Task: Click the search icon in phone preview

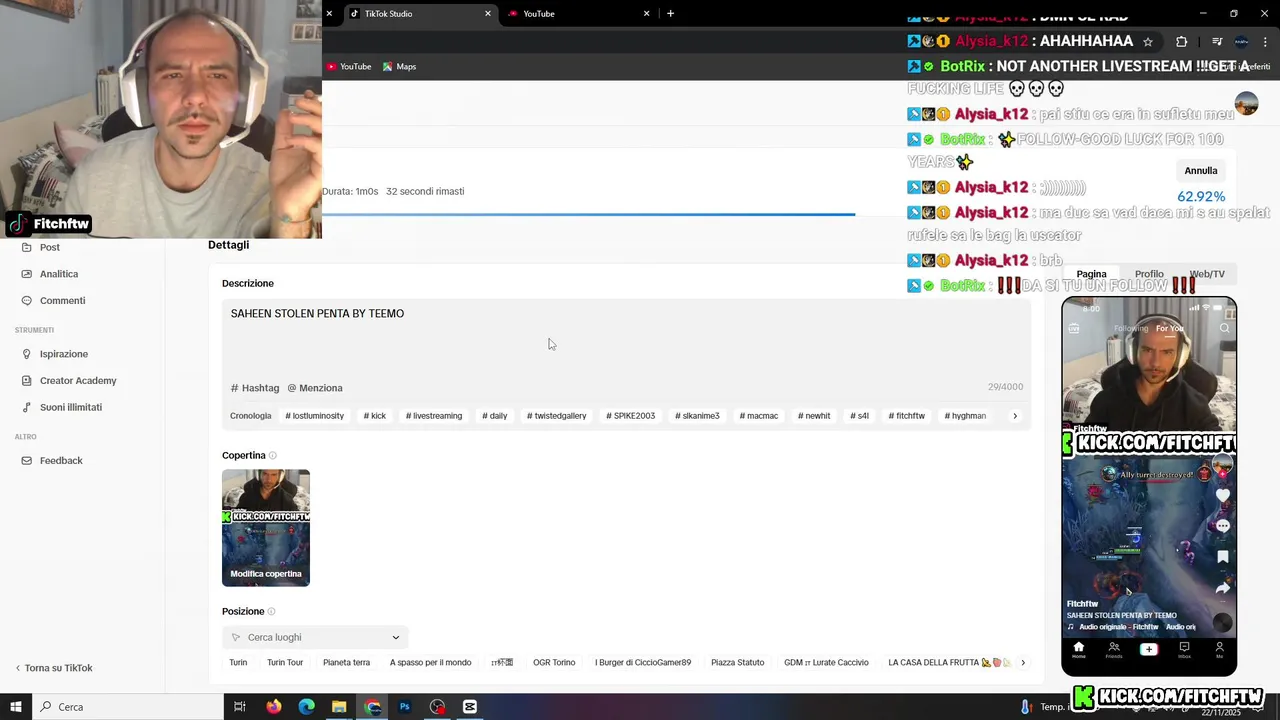Action: click(1224, 328)
